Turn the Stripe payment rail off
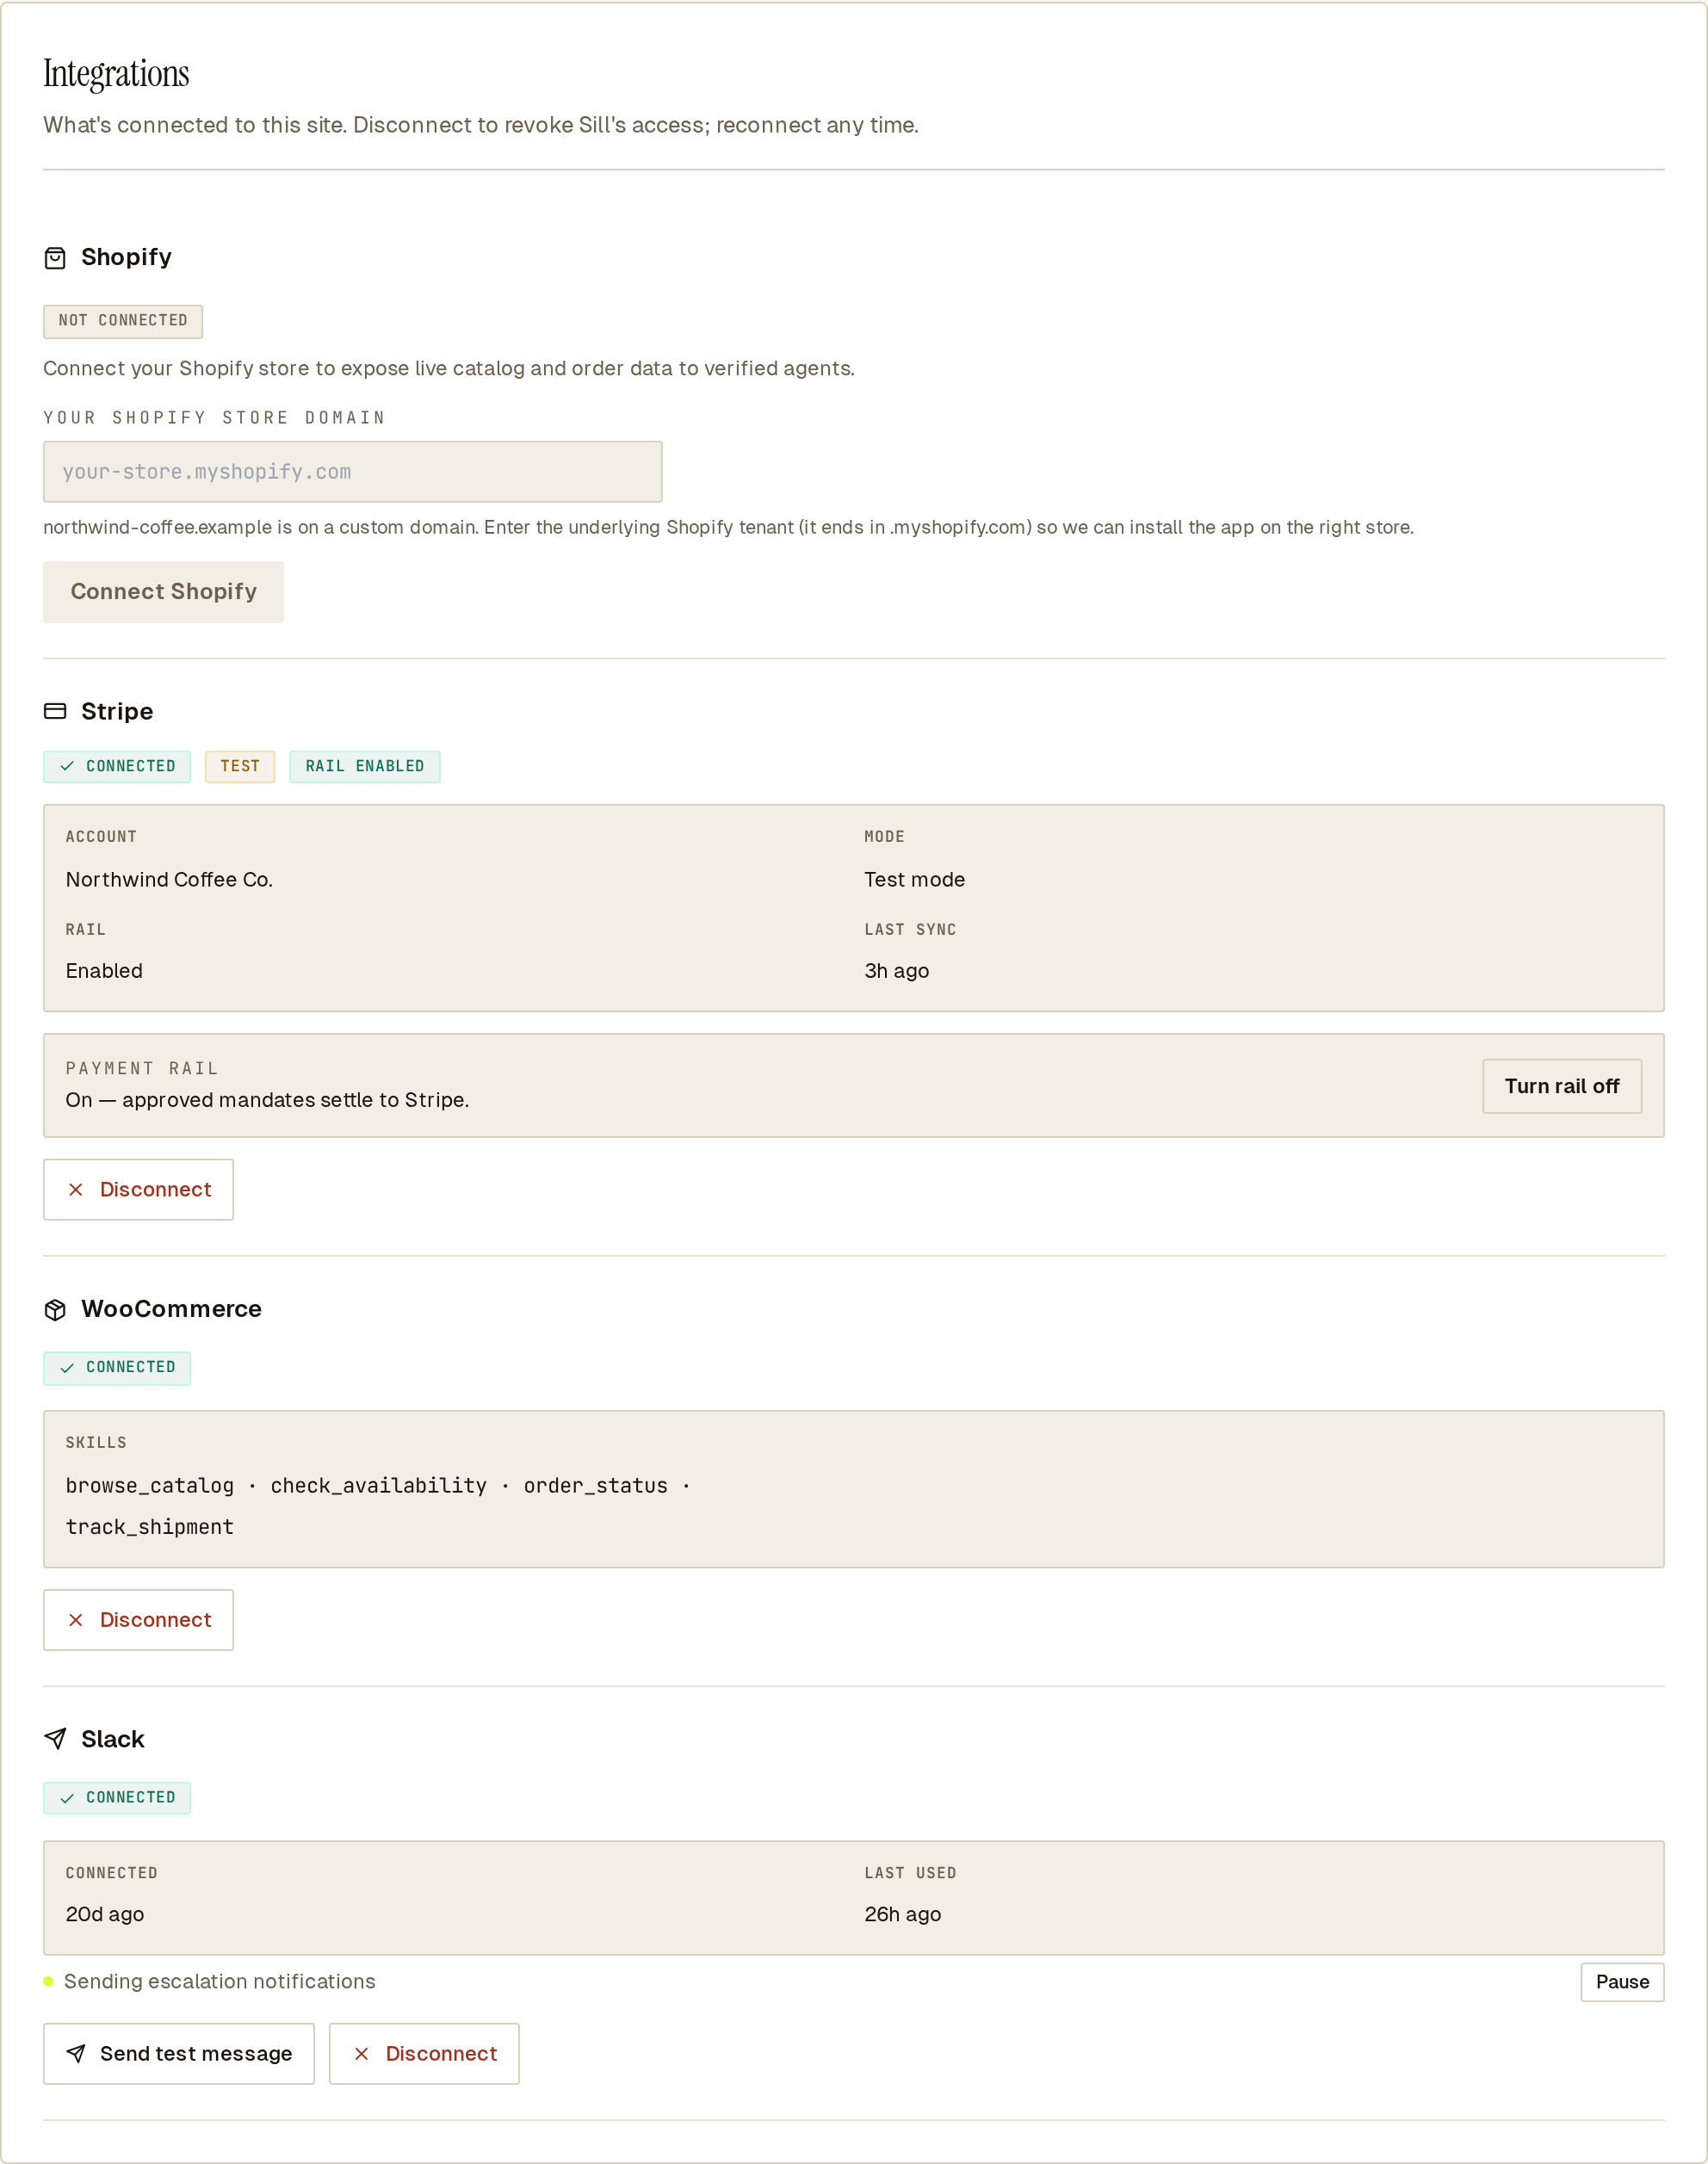Image resolution: width=1708 pixels, height=2164 pixels. click(x=1561, y=1086)
